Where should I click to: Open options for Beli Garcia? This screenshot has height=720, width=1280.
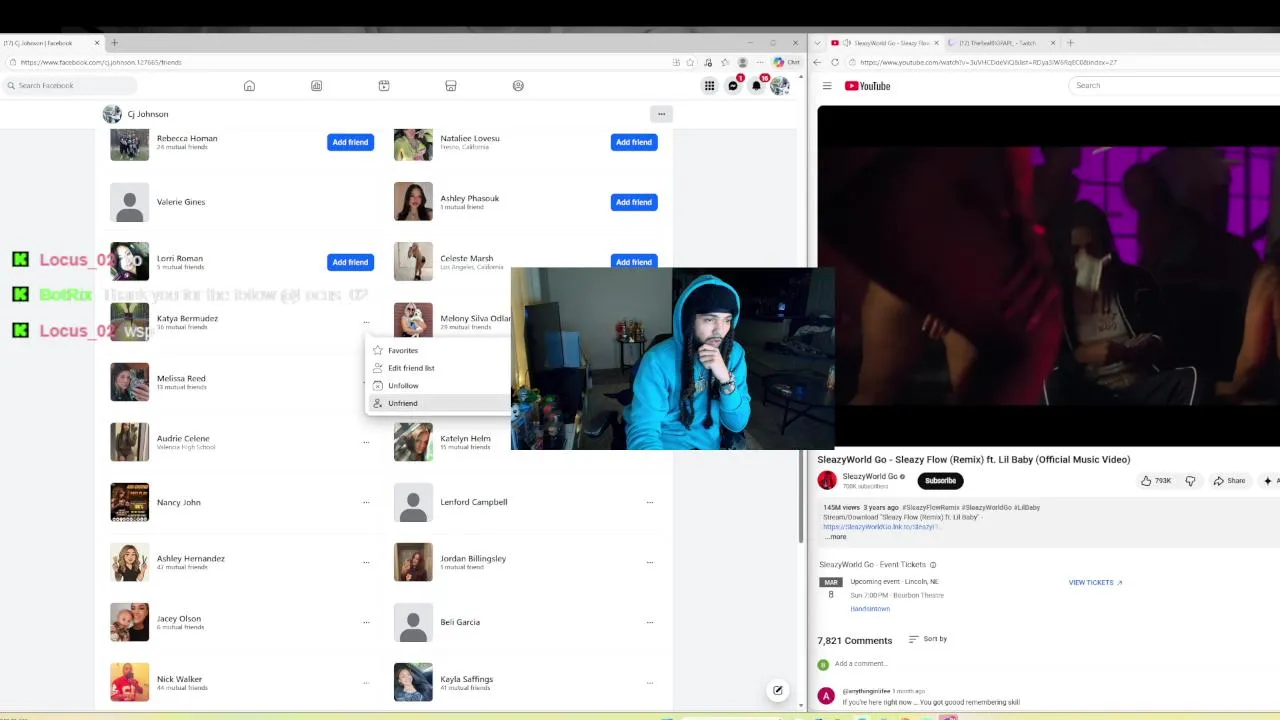pyautogui.click(x=650, y=622)
